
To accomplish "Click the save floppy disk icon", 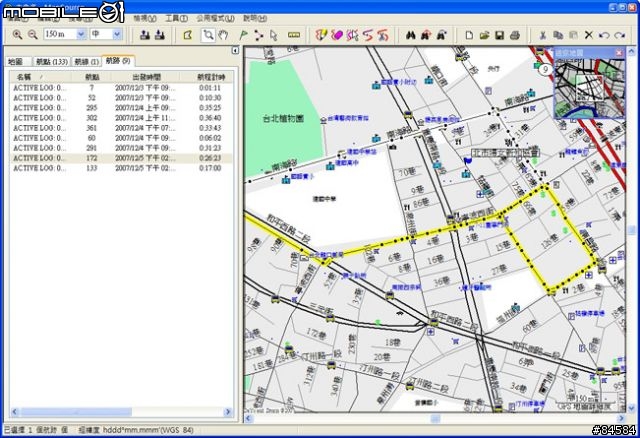I will (x=500, y=35).
